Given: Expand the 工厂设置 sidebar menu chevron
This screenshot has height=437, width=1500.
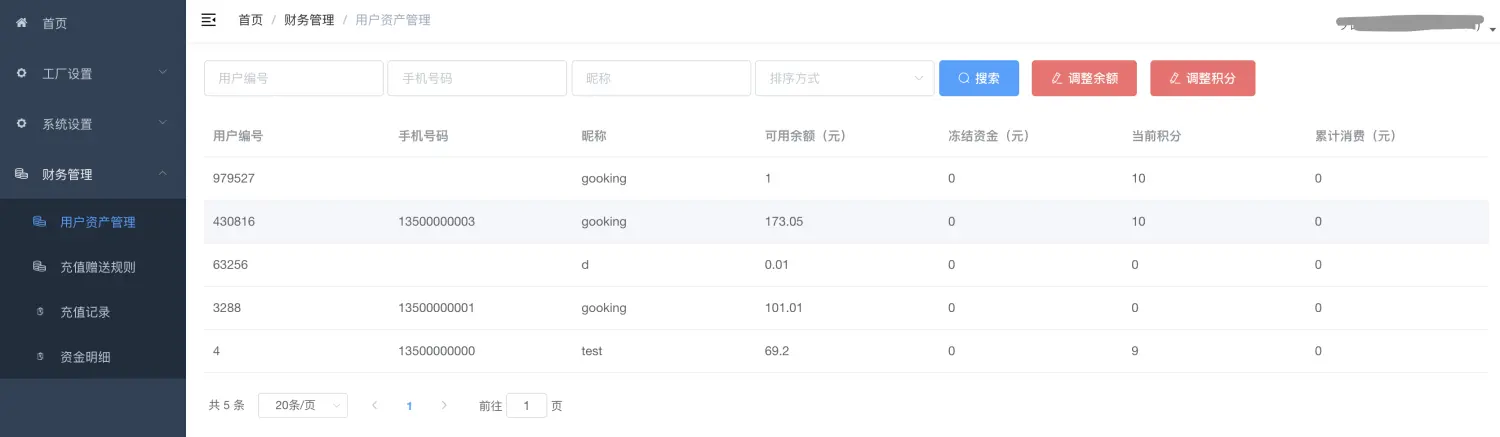Looking at the screenshot, I should (163, 72).
